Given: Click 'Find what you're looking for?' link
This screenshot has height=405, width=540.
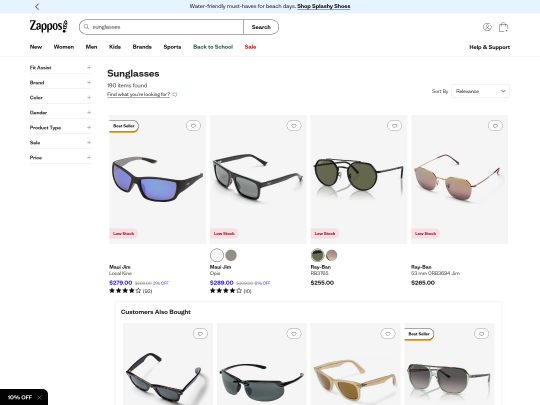Looking at the screenshot, I should (x=138, y=94).
